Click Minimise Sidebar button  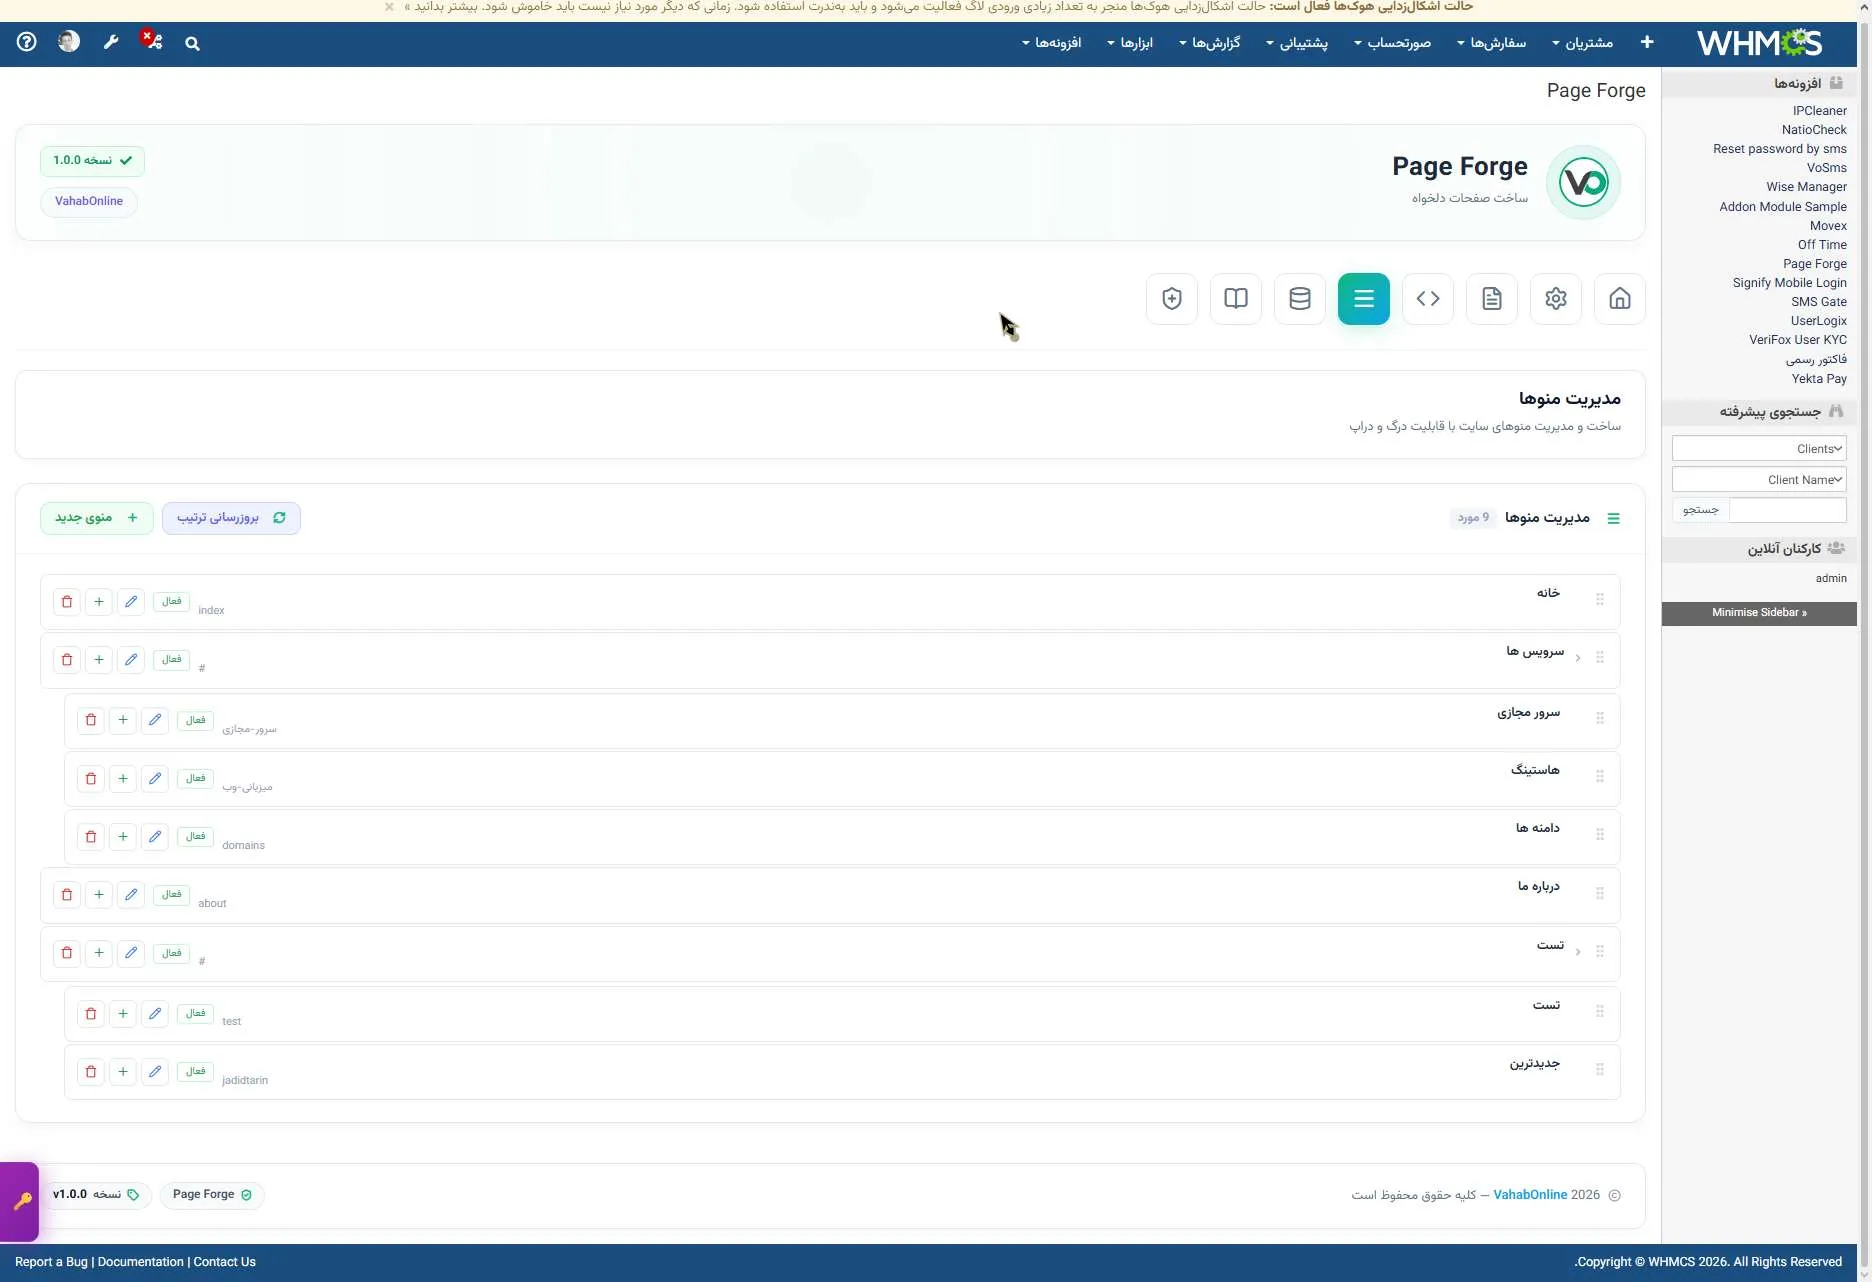point(1759,613)
